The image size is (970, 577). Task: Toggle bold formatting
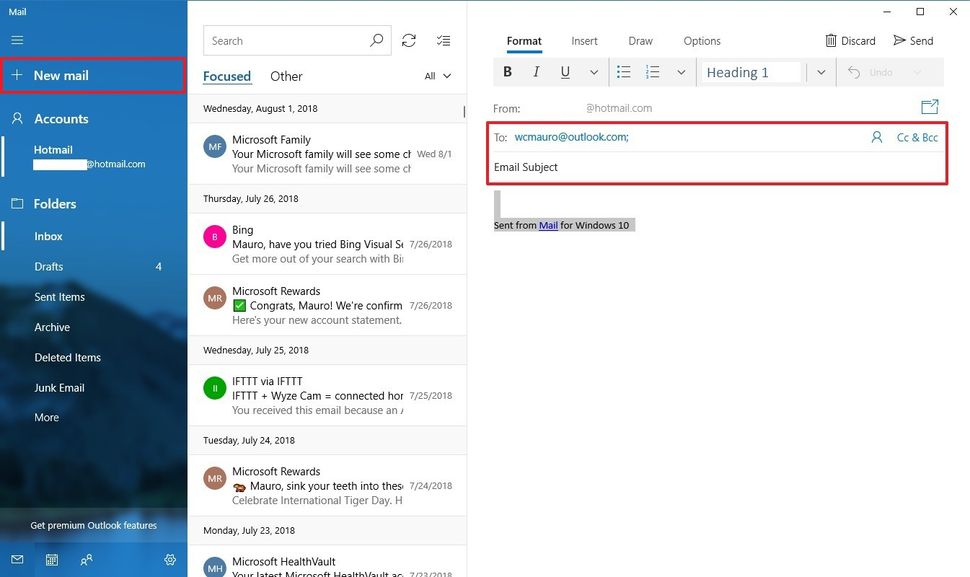click(x=507, y=71)
